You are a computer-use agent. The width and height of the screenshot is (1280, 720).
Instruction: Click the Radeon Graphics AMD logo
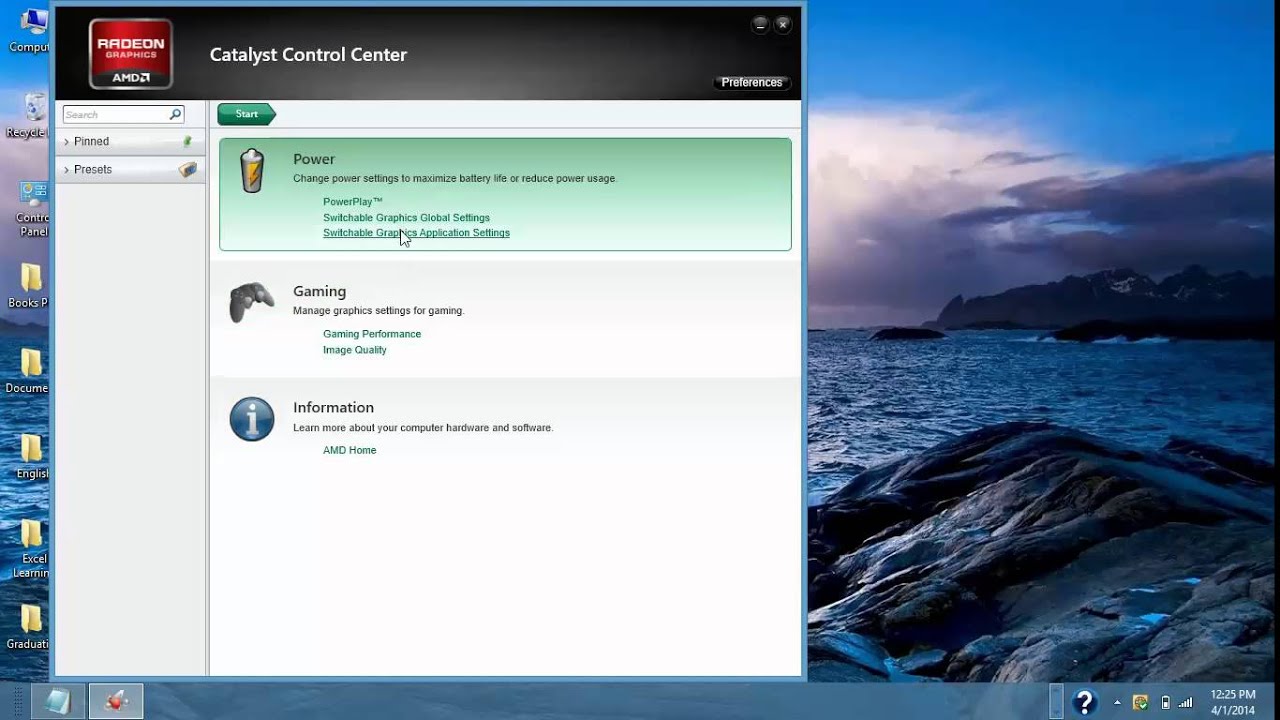pyautogui.click(x=130, y=54)
